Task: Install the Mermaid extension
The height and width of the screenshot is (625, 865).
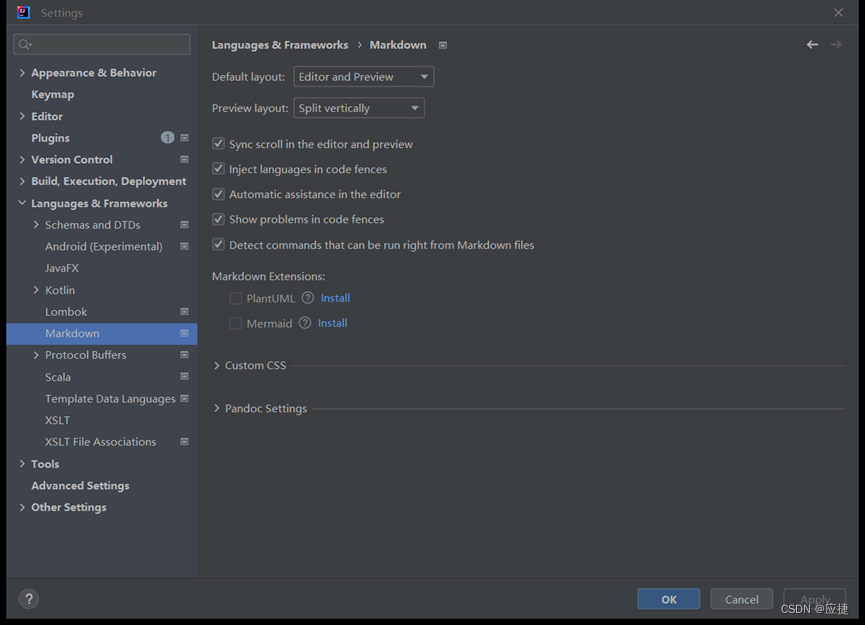Action: click(x=333, y=323)
